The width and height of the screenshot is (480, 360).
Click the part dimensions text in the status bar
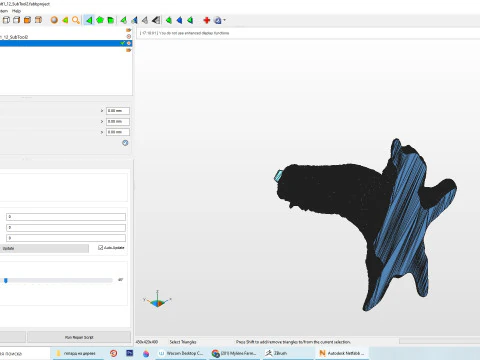pos(147,342)
